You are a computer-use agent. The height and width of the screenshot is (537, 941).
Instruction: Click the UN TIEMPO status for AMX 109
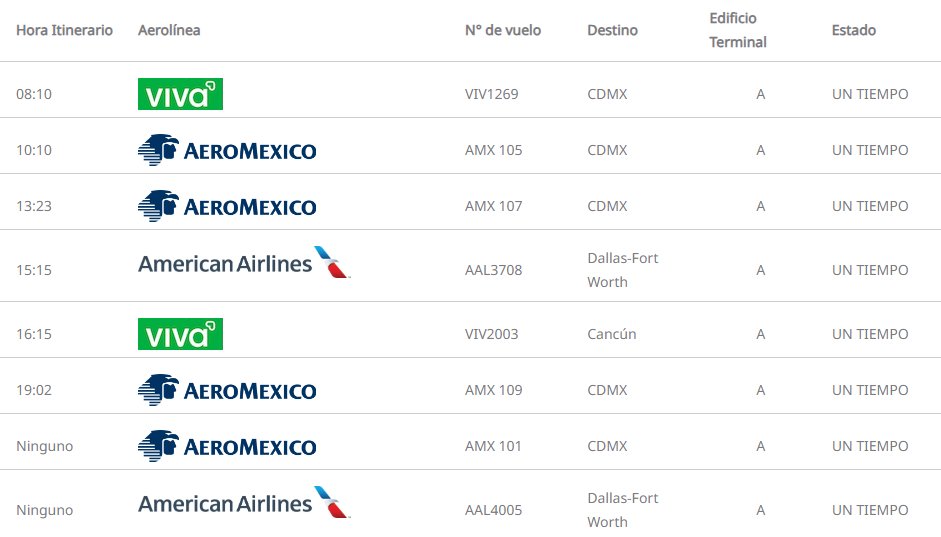870,390
